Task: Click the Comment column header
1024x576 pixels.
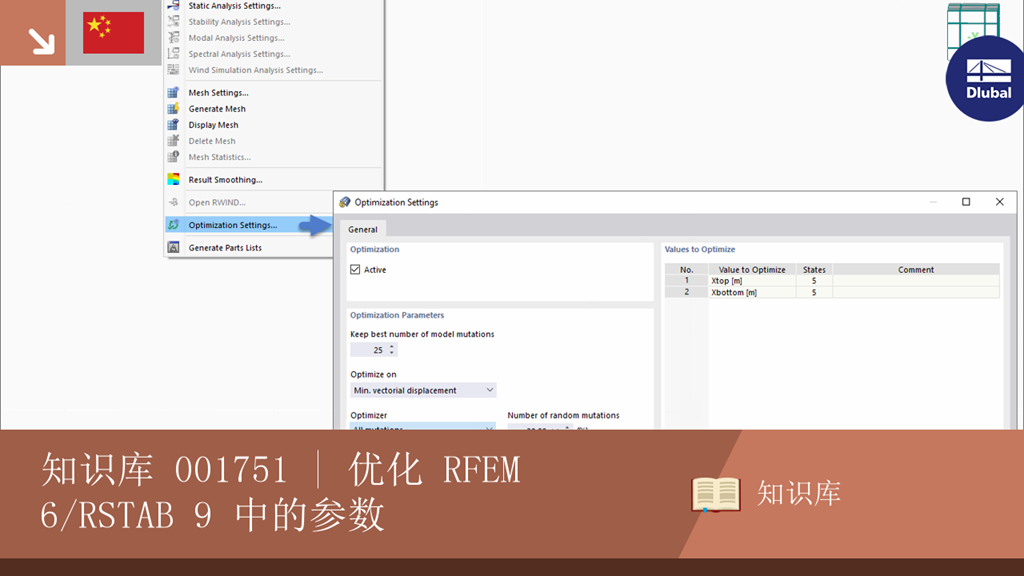Action: [x=916, y=270]
